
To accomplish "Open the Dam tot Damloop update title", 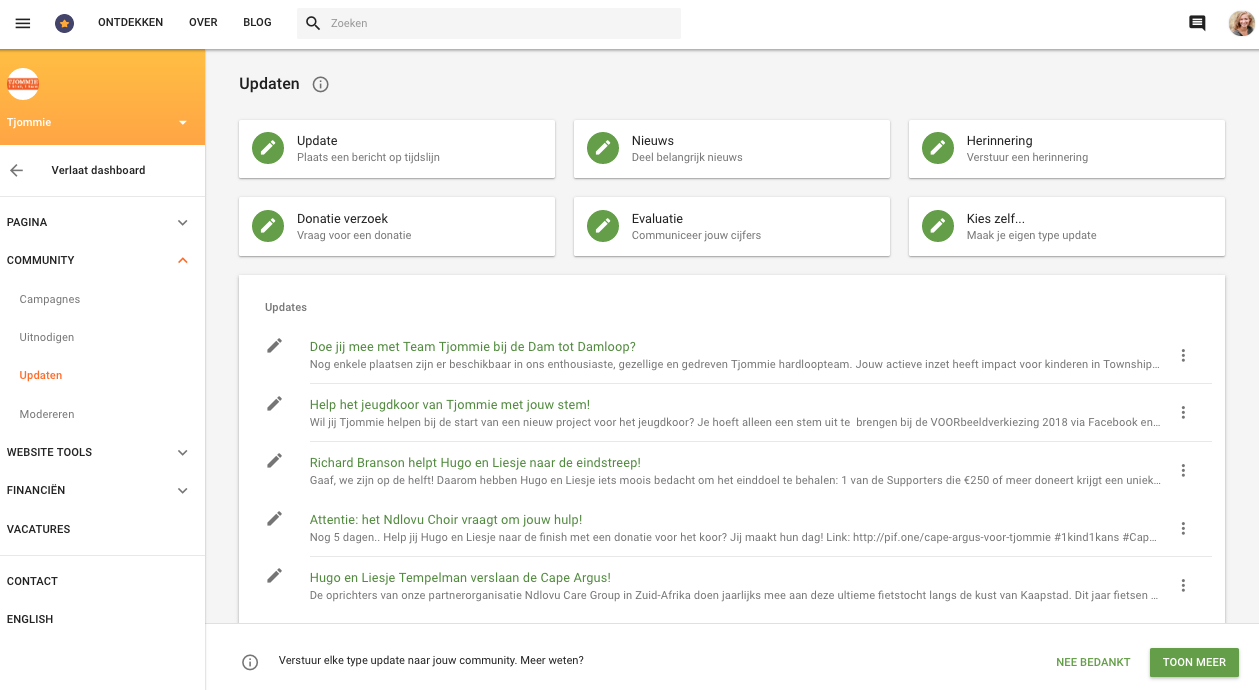I will pos(473,347).
